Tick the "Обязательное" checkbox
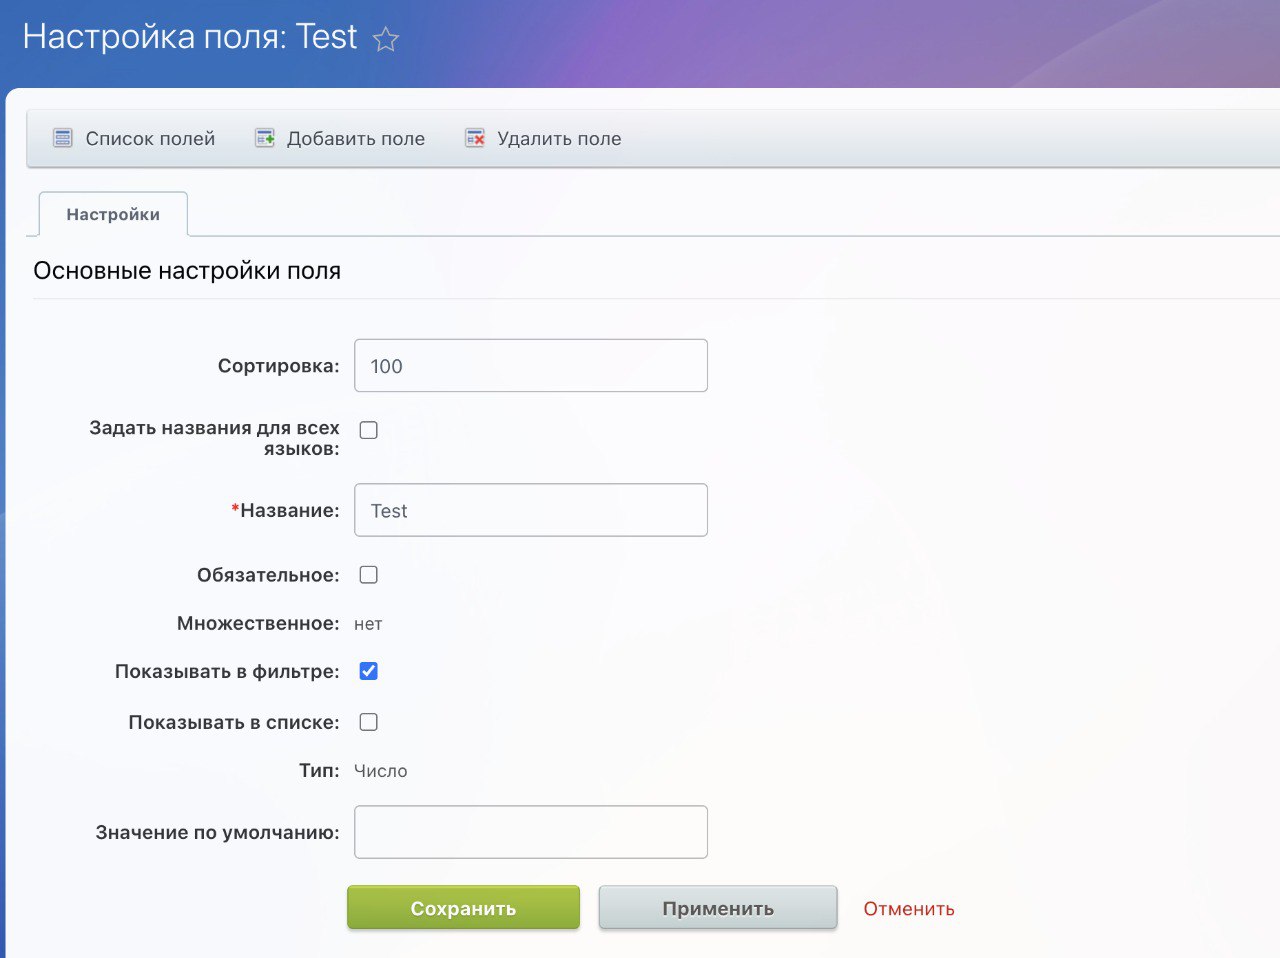This screenshot has width=1280, height=958. pyautogui.click(x=369, y=575)
